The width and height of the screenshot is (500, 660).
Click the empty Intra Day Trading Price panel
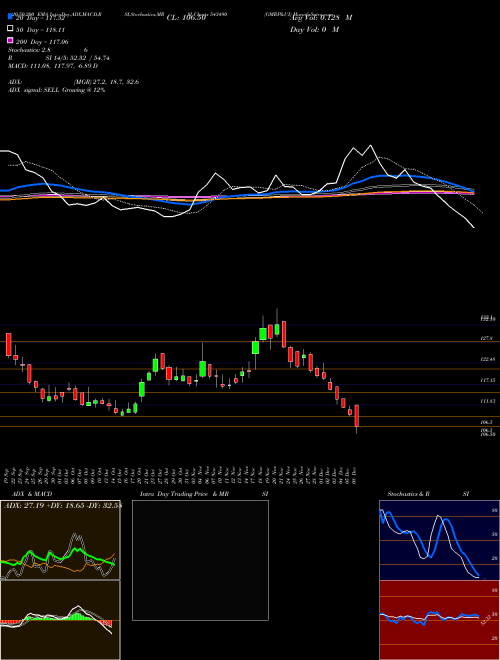(200, 560)
